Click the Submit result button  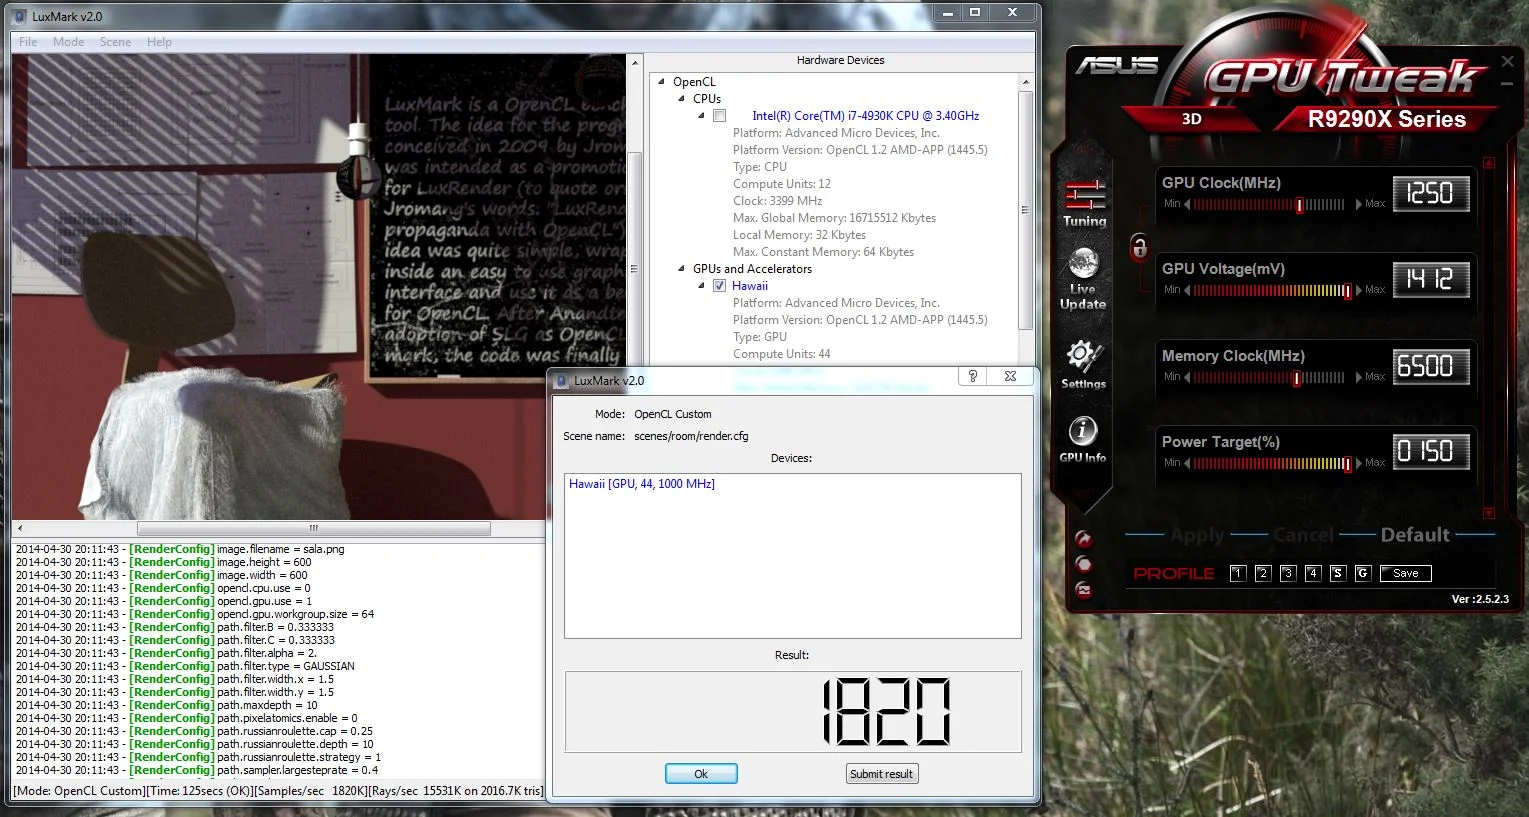pos(881,774)
